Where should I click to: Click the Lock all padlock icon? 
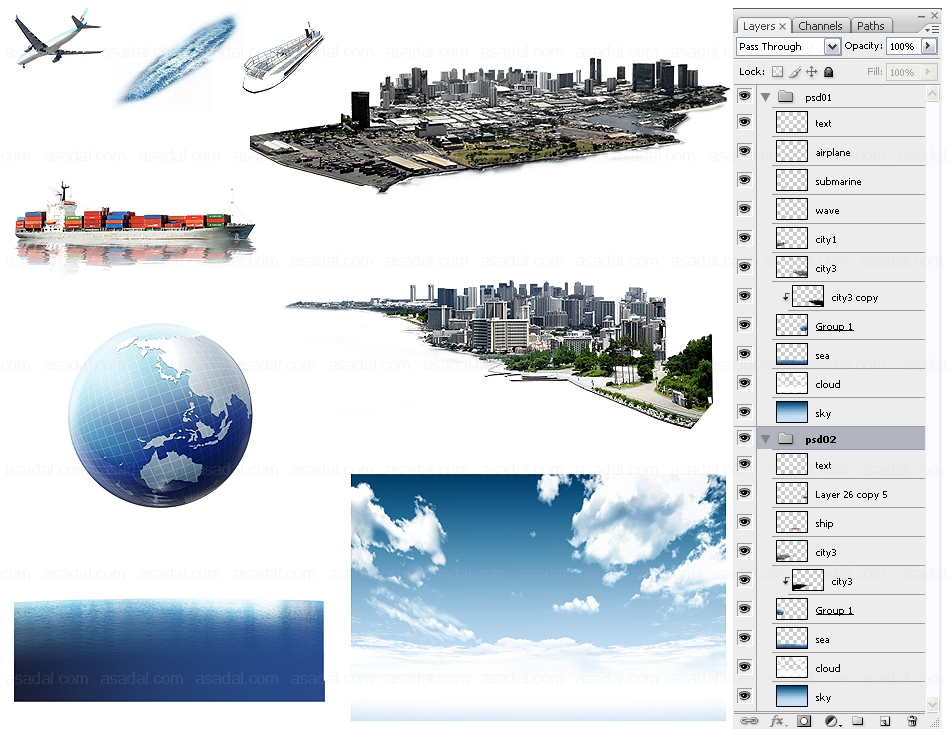[x=828, y=72]
